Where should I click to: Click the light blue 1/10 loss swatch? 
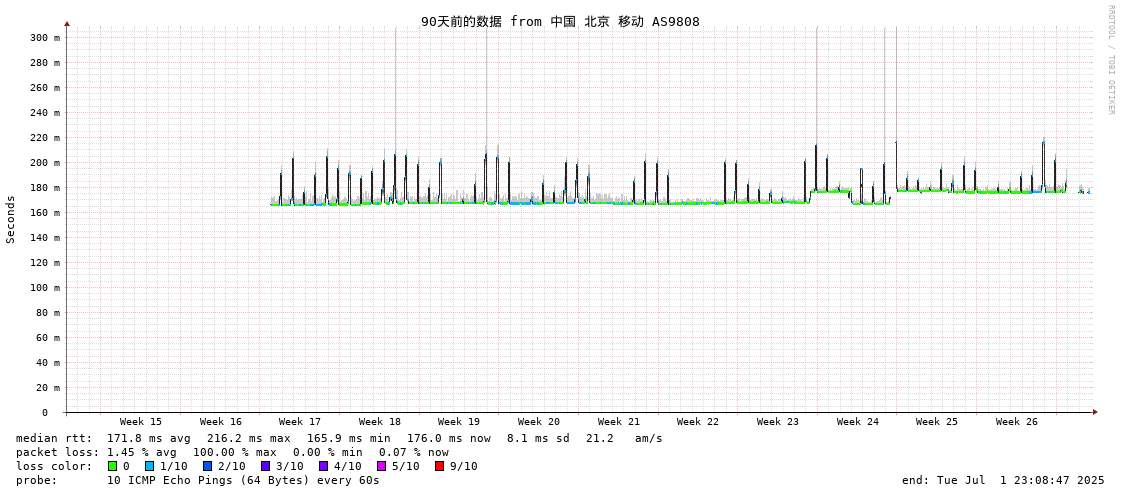pos(149,466)
